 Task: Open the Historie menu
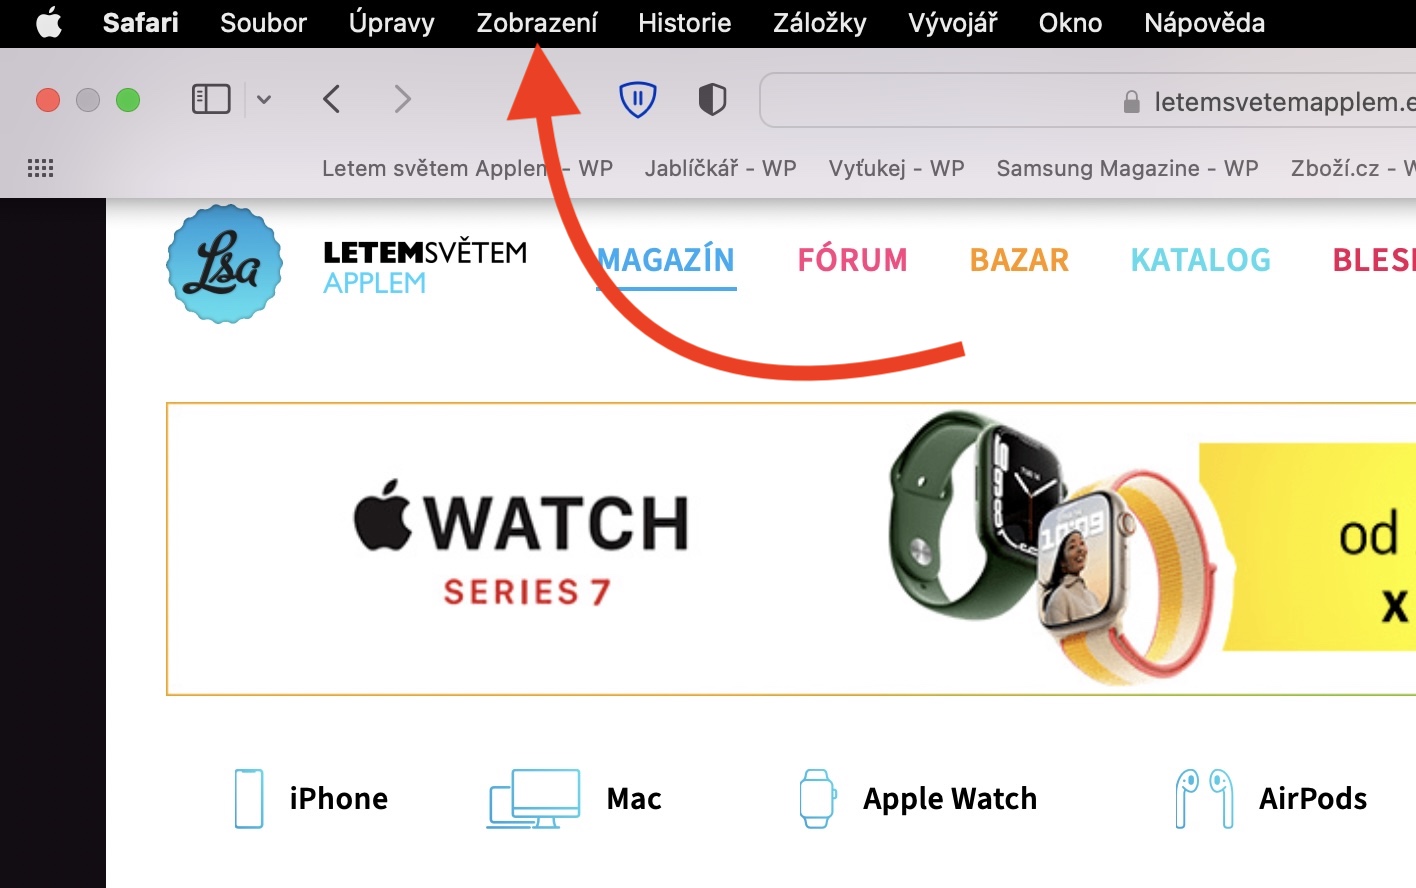685,23
